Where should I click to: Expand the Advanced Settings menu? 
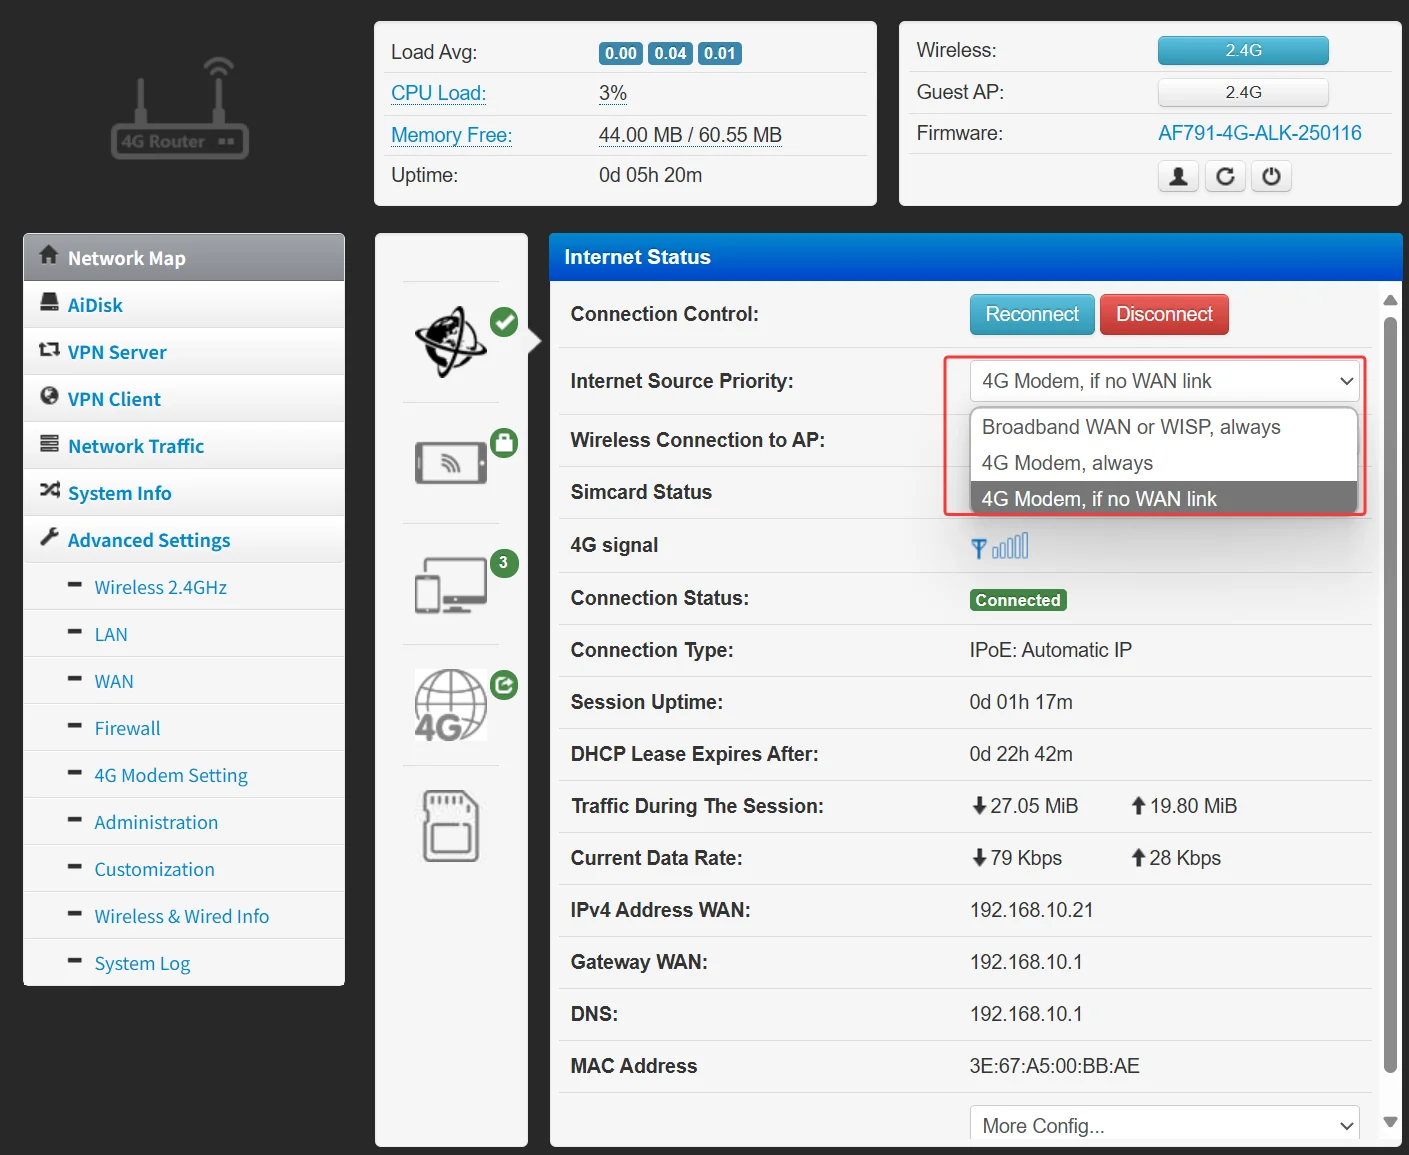[184, 540]
